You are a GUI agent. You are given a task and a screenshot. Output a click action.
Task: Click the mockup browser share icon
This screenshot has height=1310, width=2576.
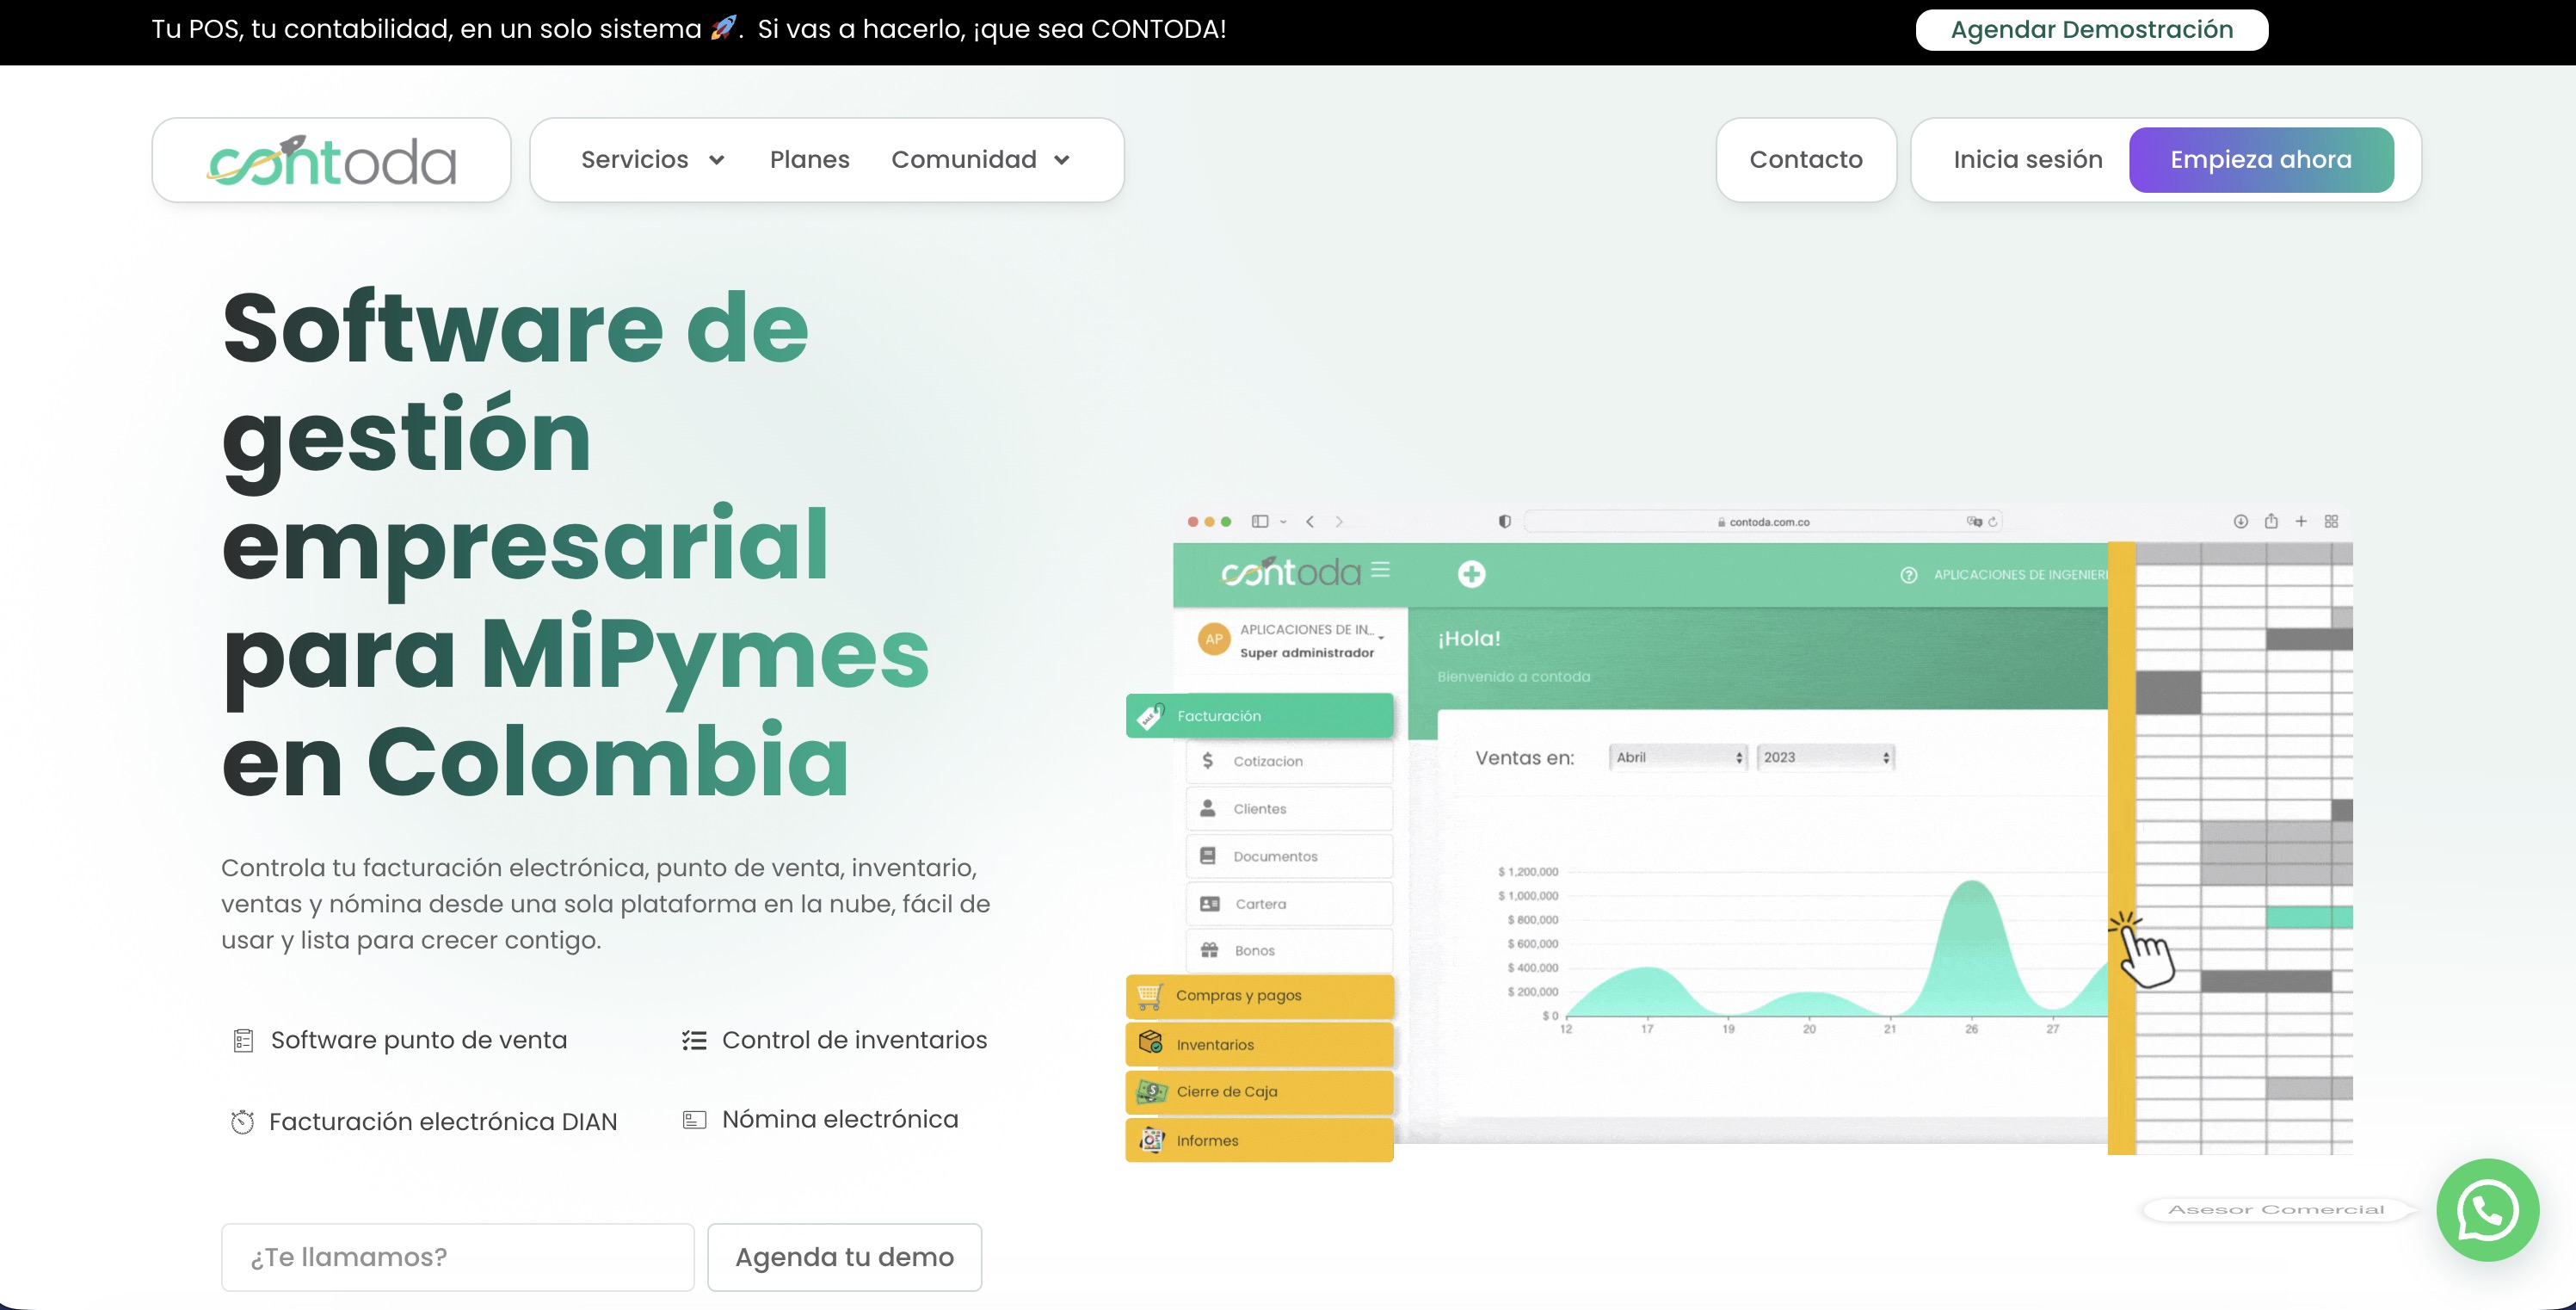2271,521
